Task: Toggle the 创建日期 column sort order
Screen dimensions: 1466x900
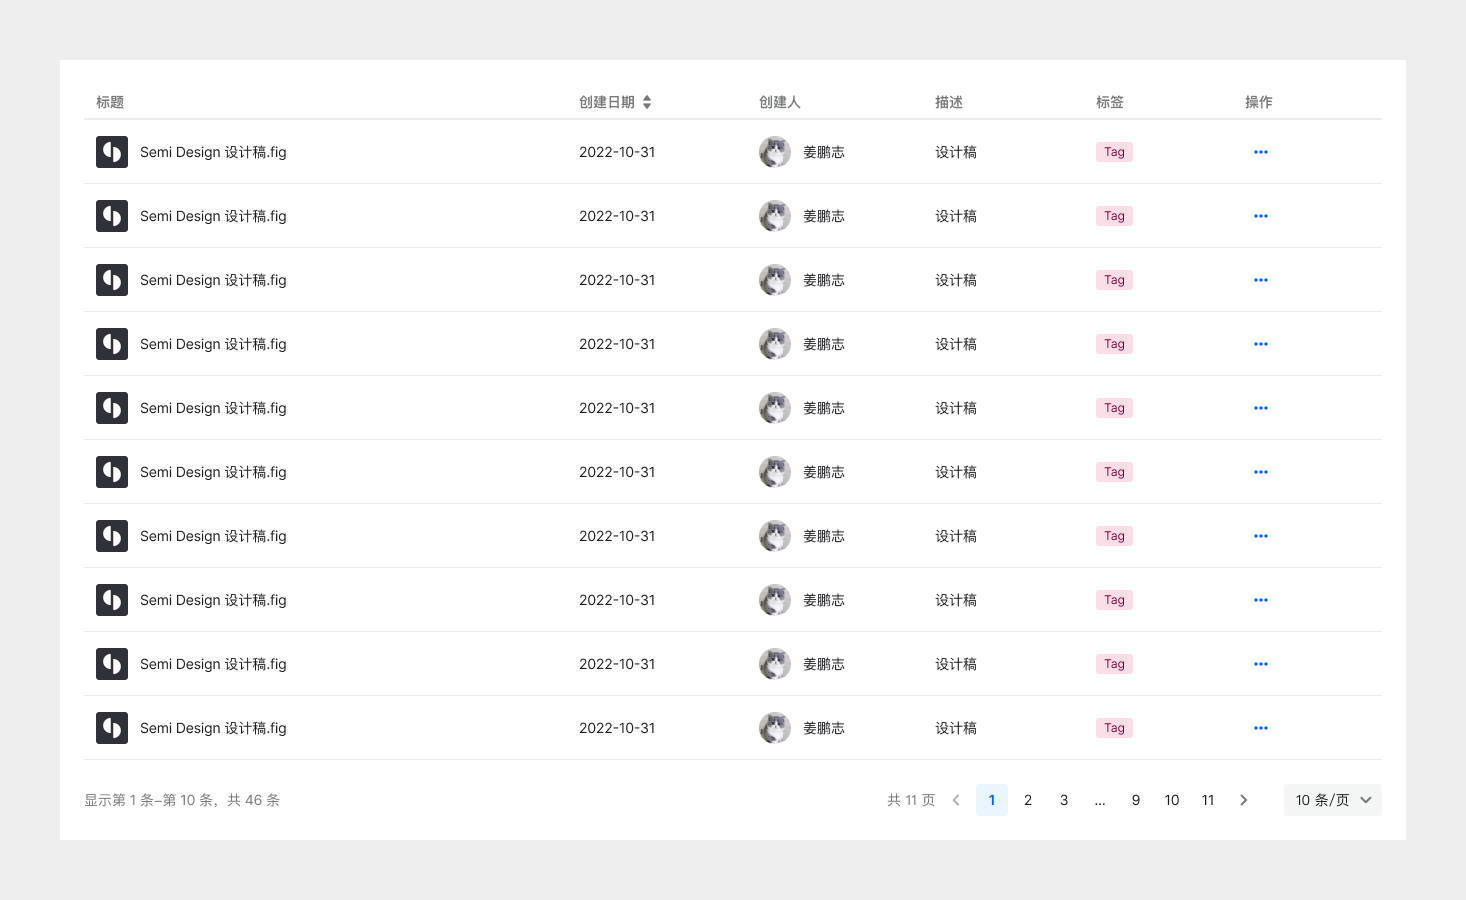Action: (647, 101)
